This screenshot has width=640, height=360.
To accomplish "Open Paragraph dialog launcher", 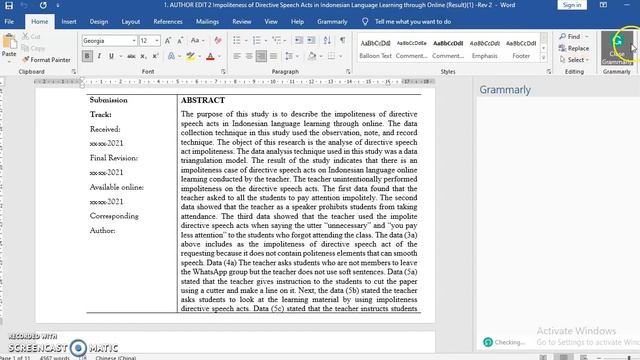I will 348,71.
